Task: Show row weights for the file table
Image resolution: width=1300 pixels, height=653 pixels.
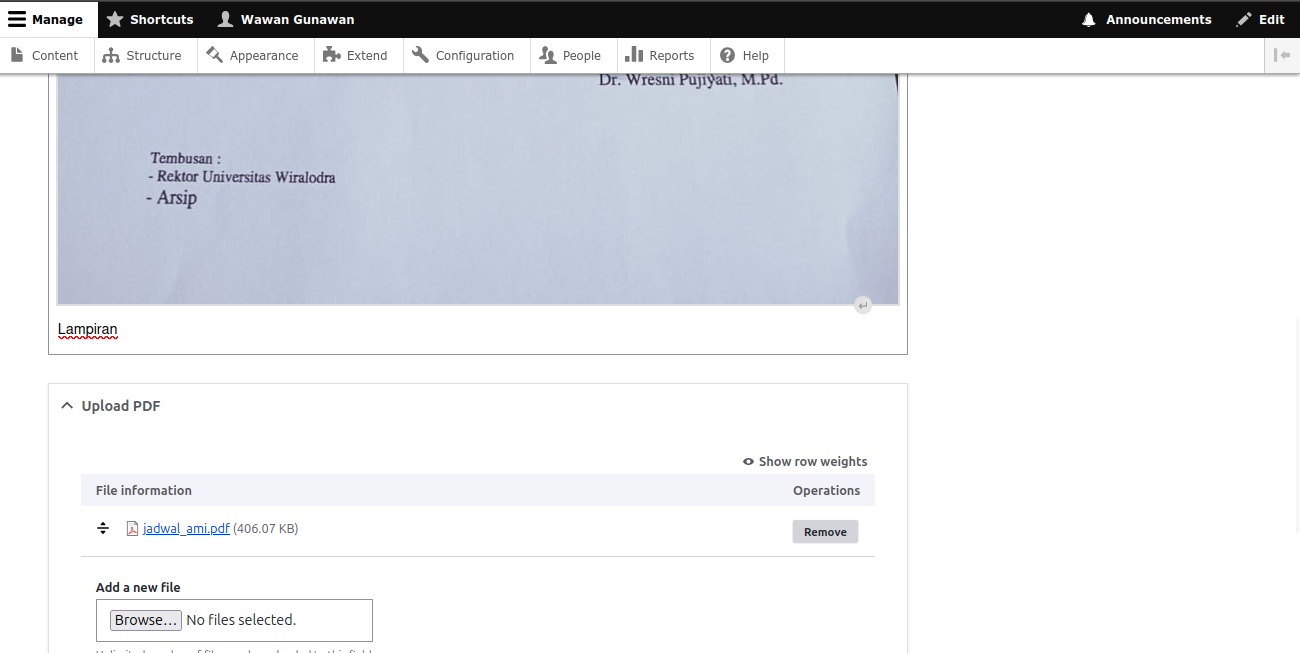Action: click(805, 461)
